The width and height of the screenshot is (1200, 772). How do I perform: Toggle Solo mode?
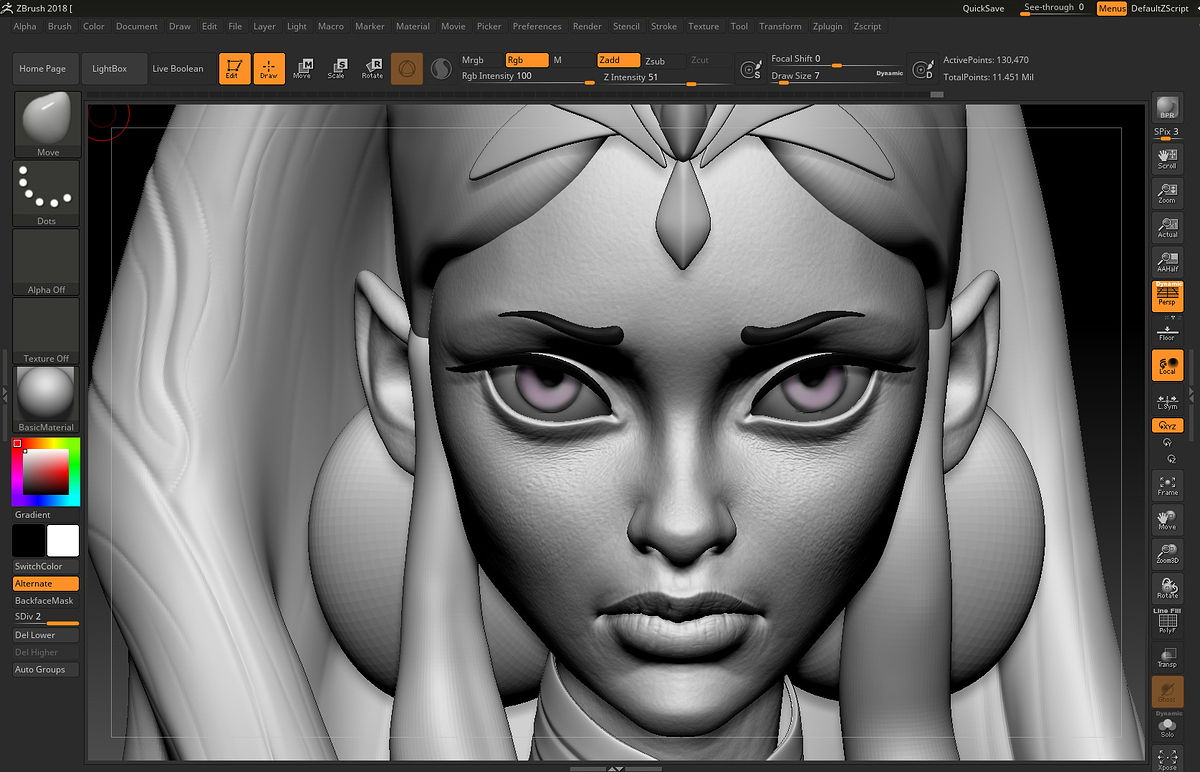coord(1167,726)
